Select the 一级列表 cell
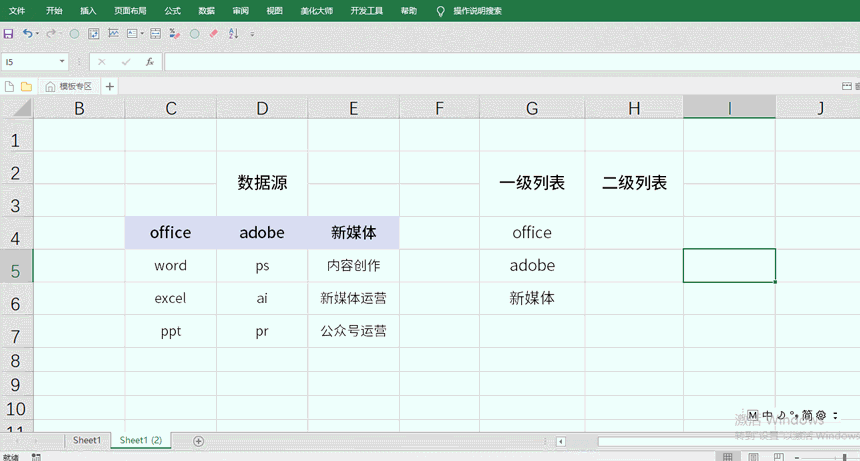860x461 pixels. tap(532, 183)
